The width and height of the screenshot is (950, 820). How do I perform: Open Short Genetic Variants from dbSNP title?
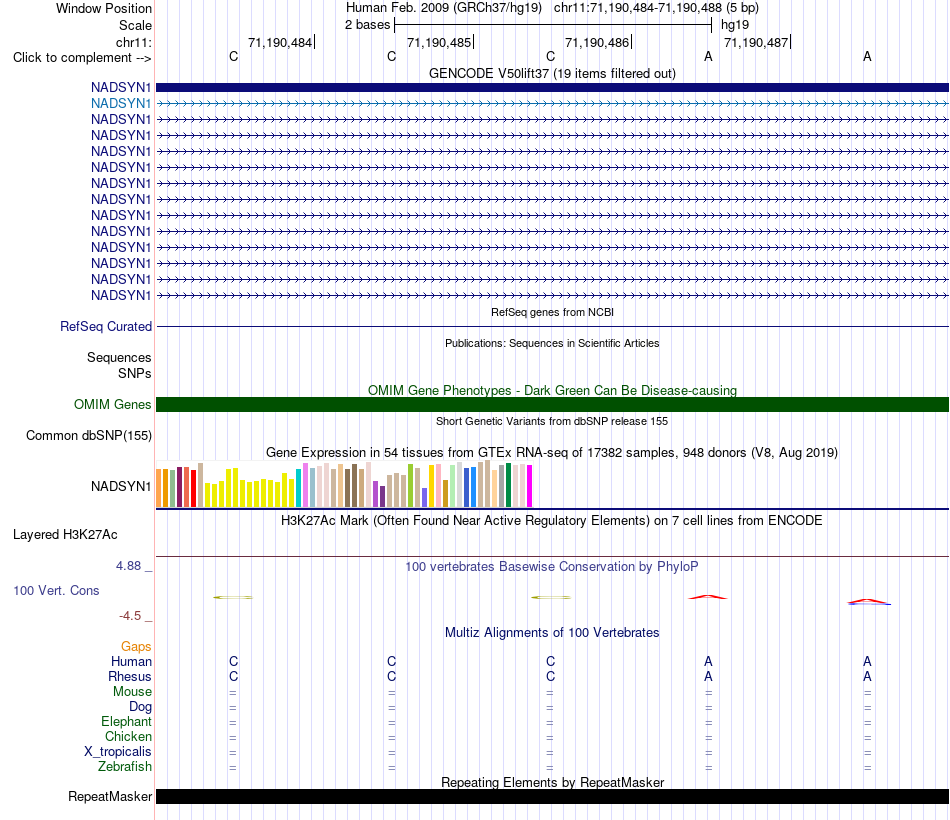click(x=552, y=421)
